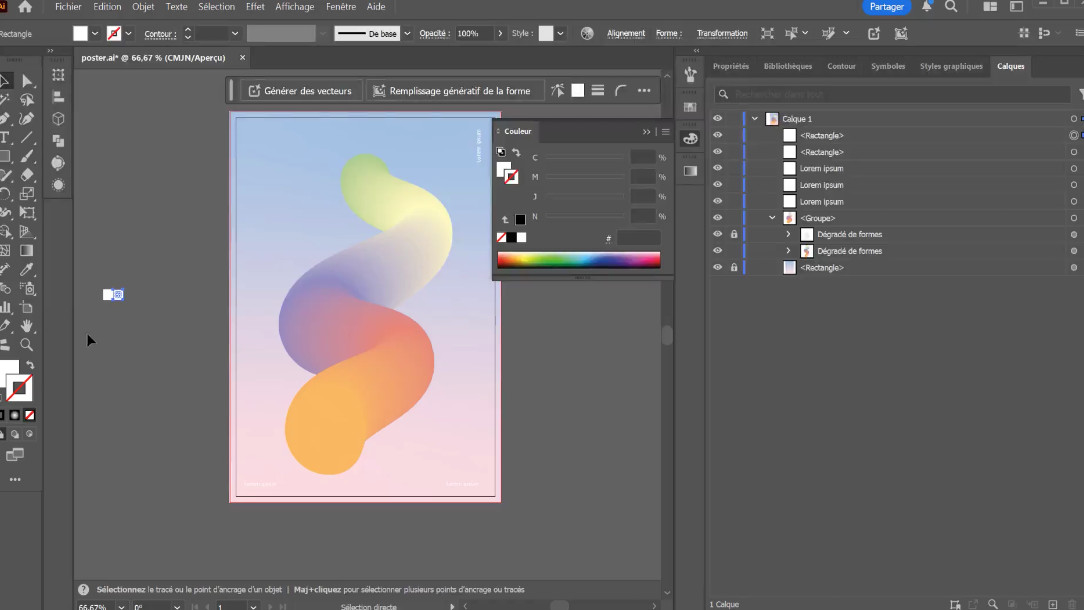The height and width of the screenshot is (610, 1084).
Task: Click Générer des vecteurs button
Action: click(300, 91)
